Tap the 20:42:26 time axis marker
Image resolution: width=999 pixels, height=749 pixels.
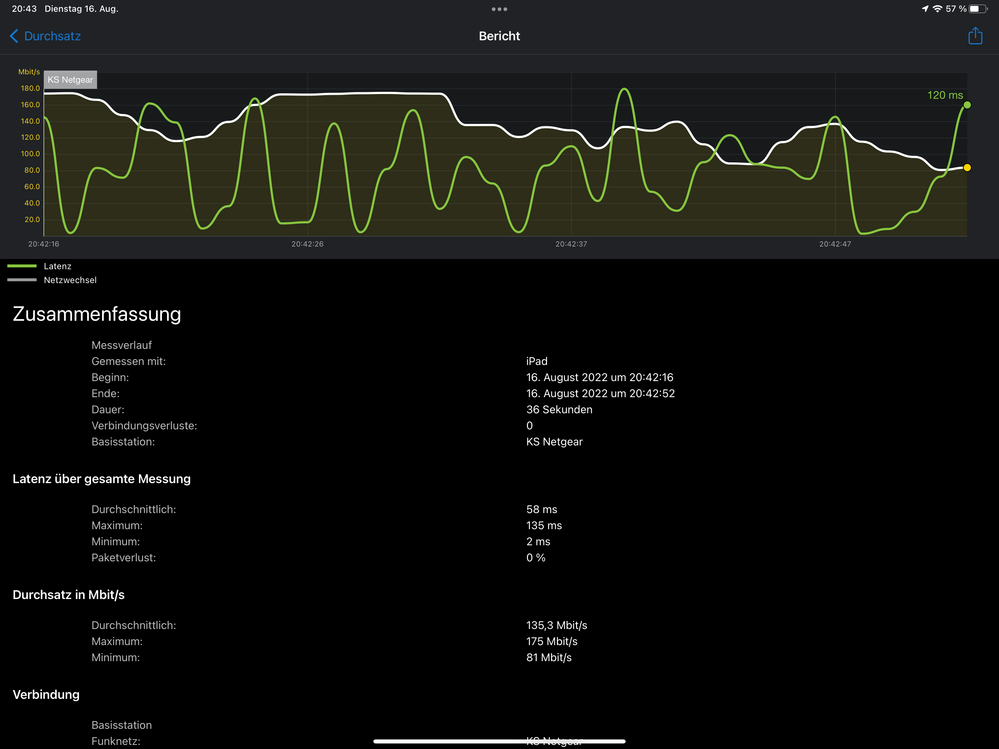(307, 243)
